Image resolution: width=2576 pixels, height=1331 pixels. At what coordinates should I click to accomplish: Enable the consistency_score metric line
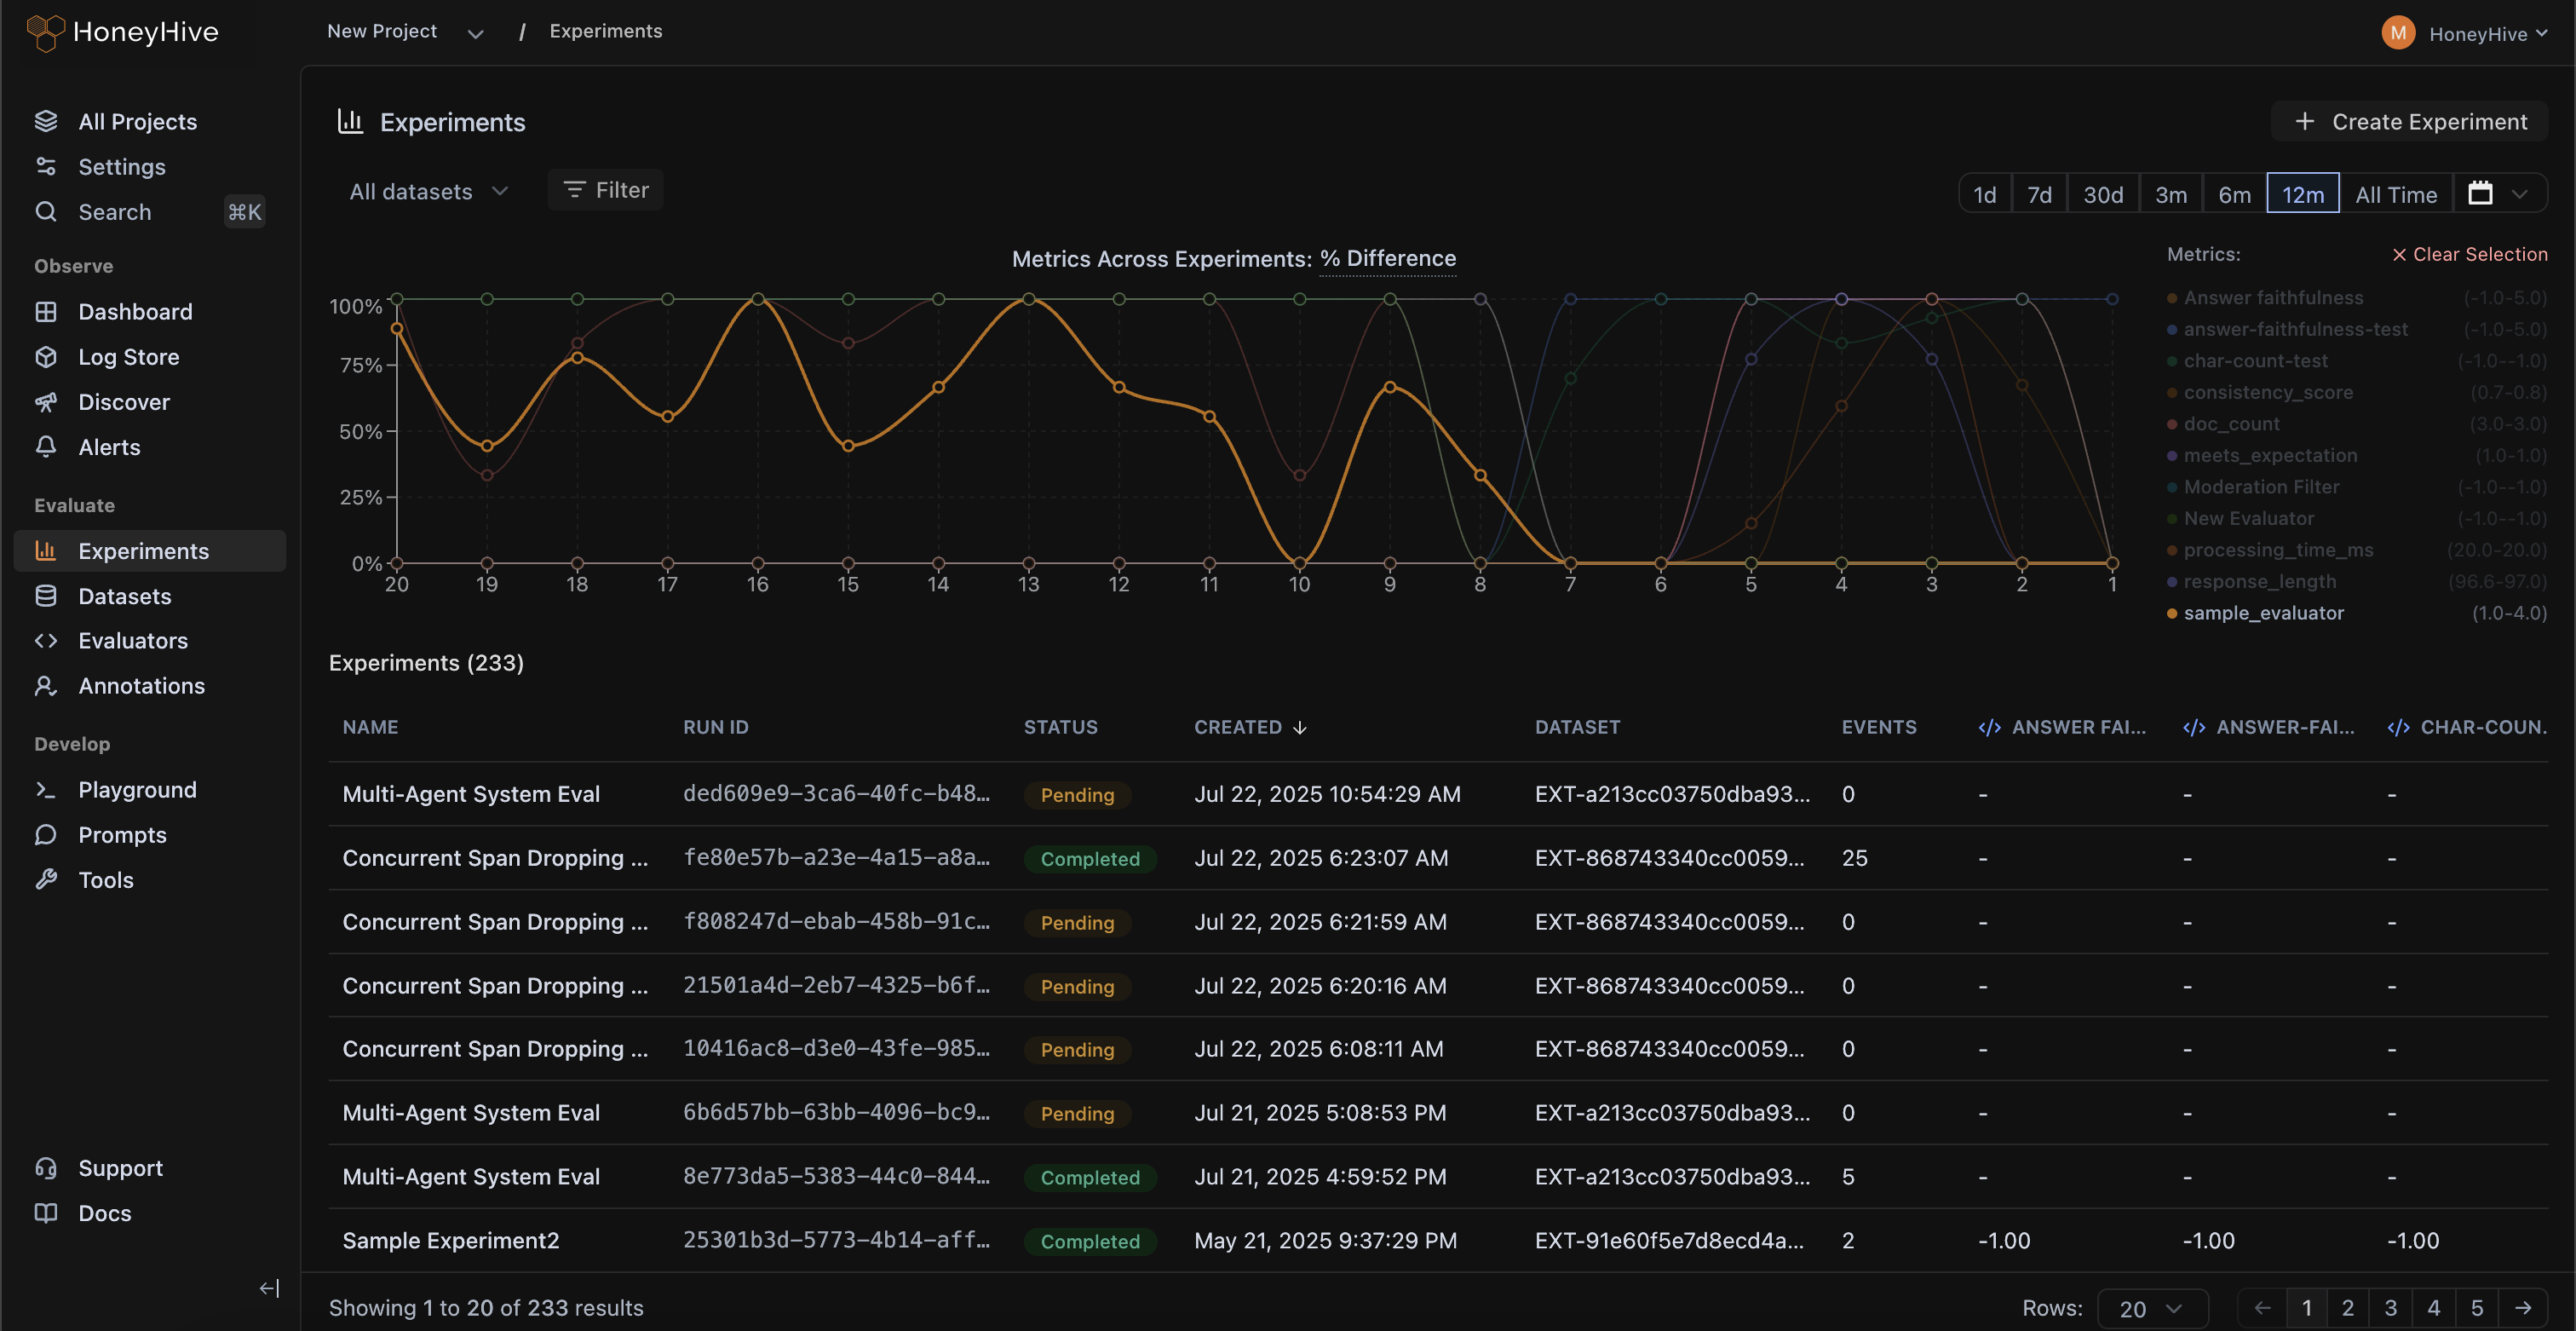2267,392
